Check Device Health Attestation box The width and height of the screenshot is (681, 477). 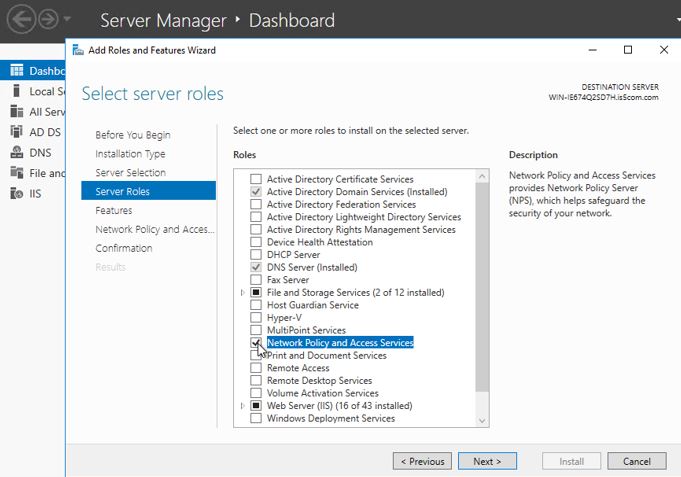256,242
